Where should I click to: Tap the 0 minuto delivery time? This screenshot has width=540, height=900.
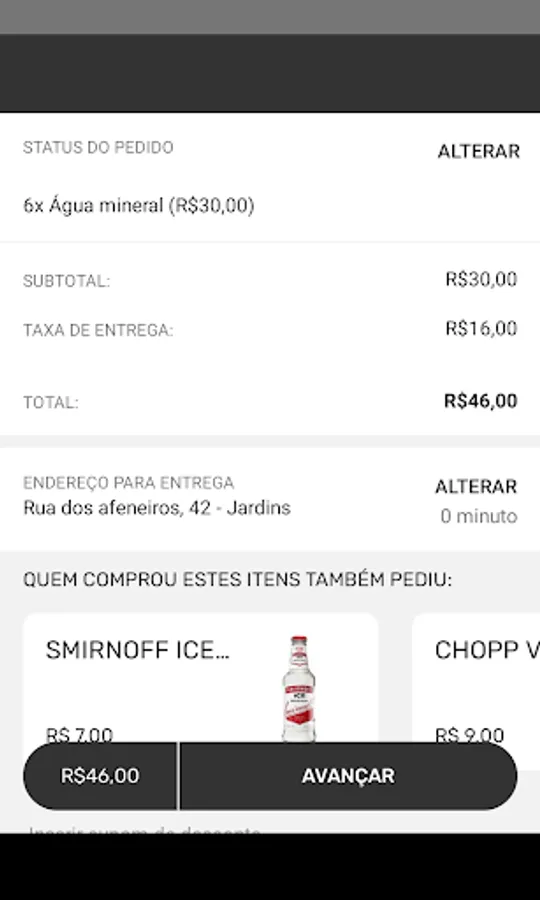tap(479, 517)
